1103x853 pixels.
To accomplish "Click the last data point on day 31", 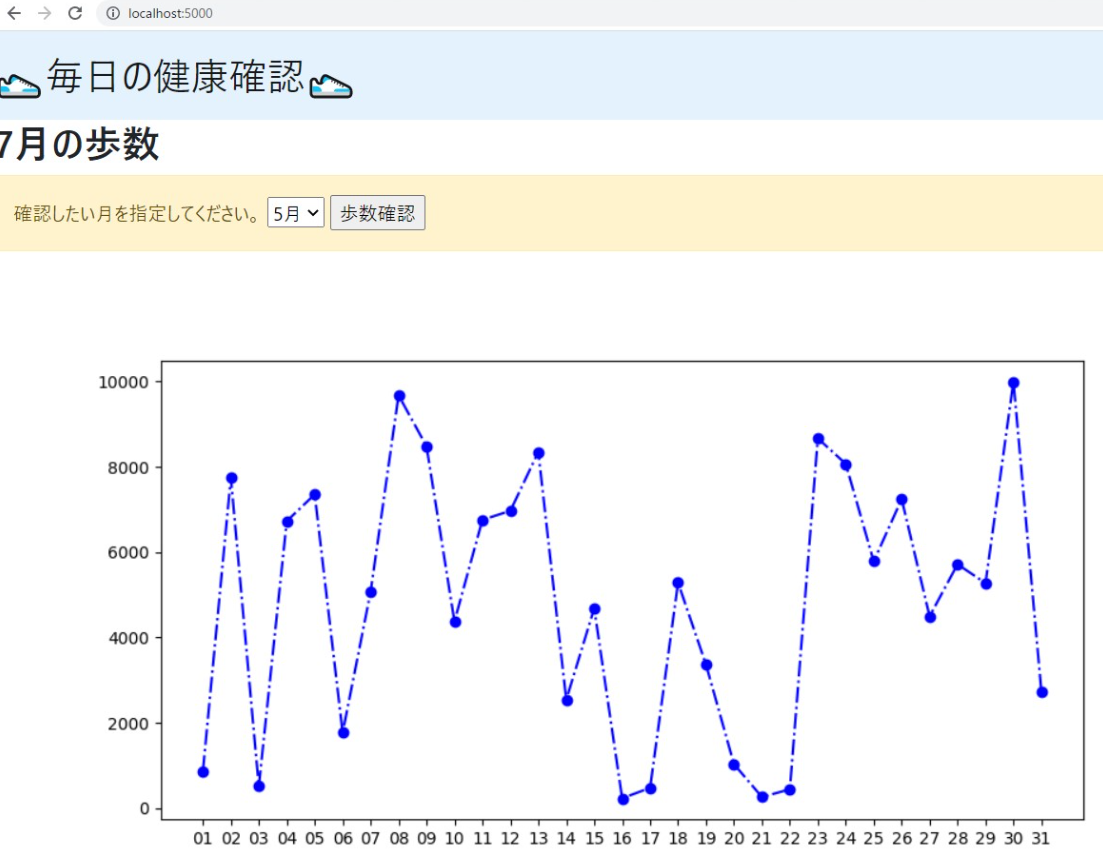I will point(1042,692).
